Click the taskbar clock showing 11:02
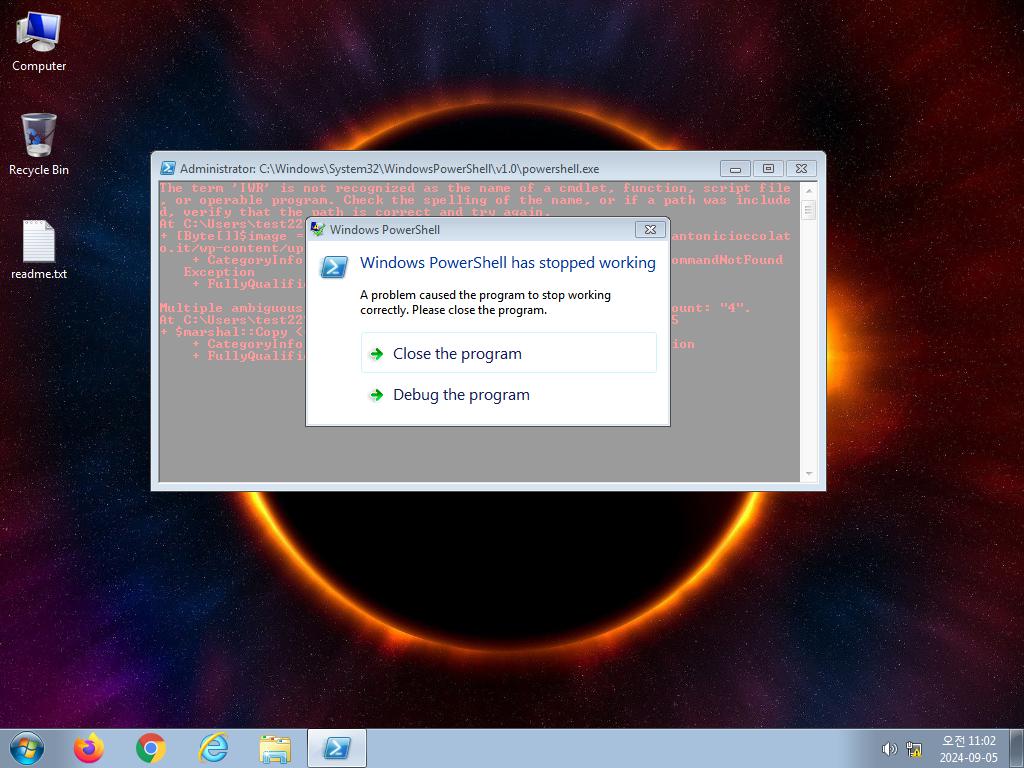 [968, 749]
